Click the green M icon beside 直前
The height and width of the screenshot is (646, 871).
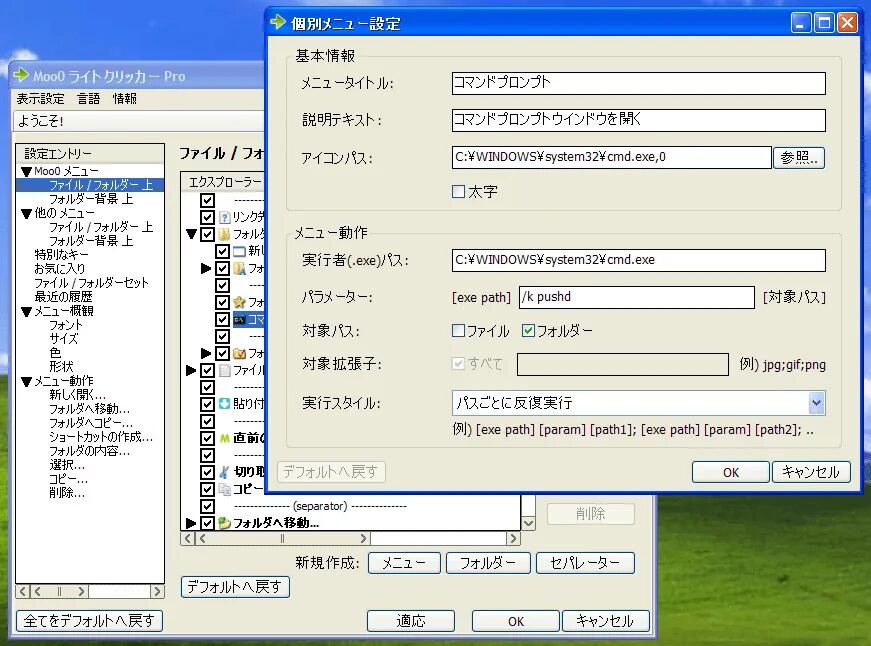click(x=224, y=438)
